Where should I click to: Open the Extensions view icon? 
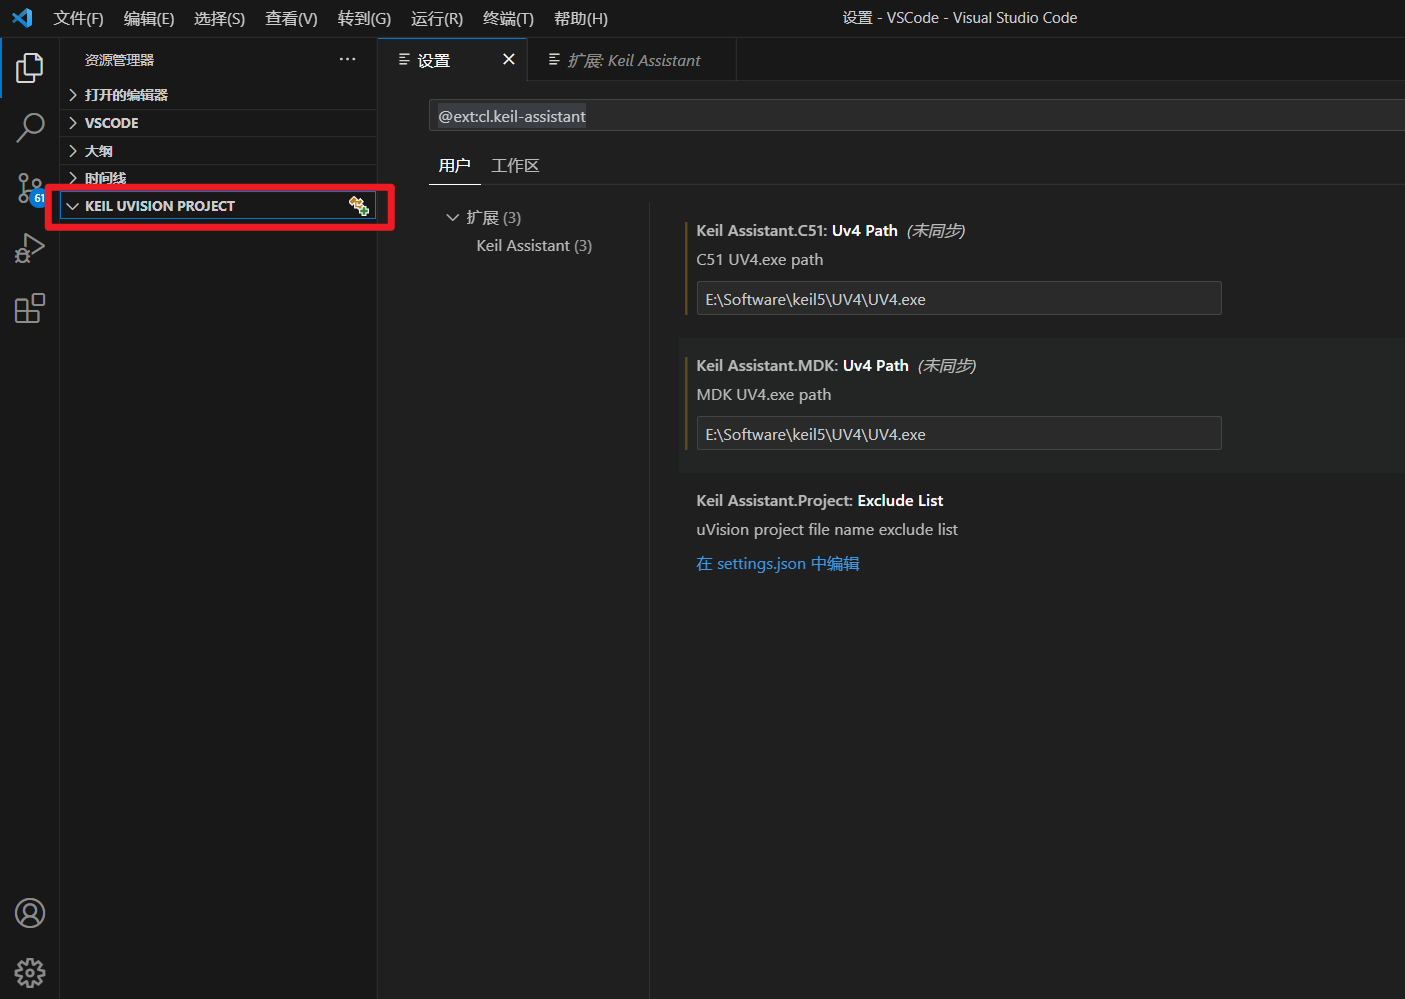tap(30, 308)
